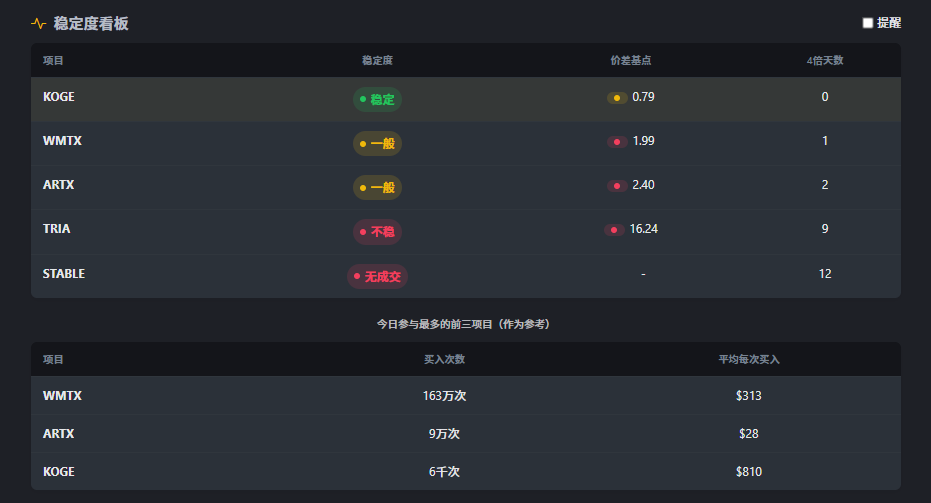
Task: Click the 稳定度 column header
Action: tap(377, 61)
